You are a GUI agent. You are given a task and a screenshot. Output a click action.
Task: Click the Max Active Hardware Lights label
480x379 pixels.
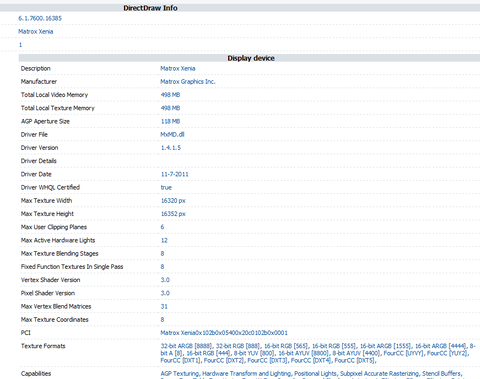pos(58,240)
